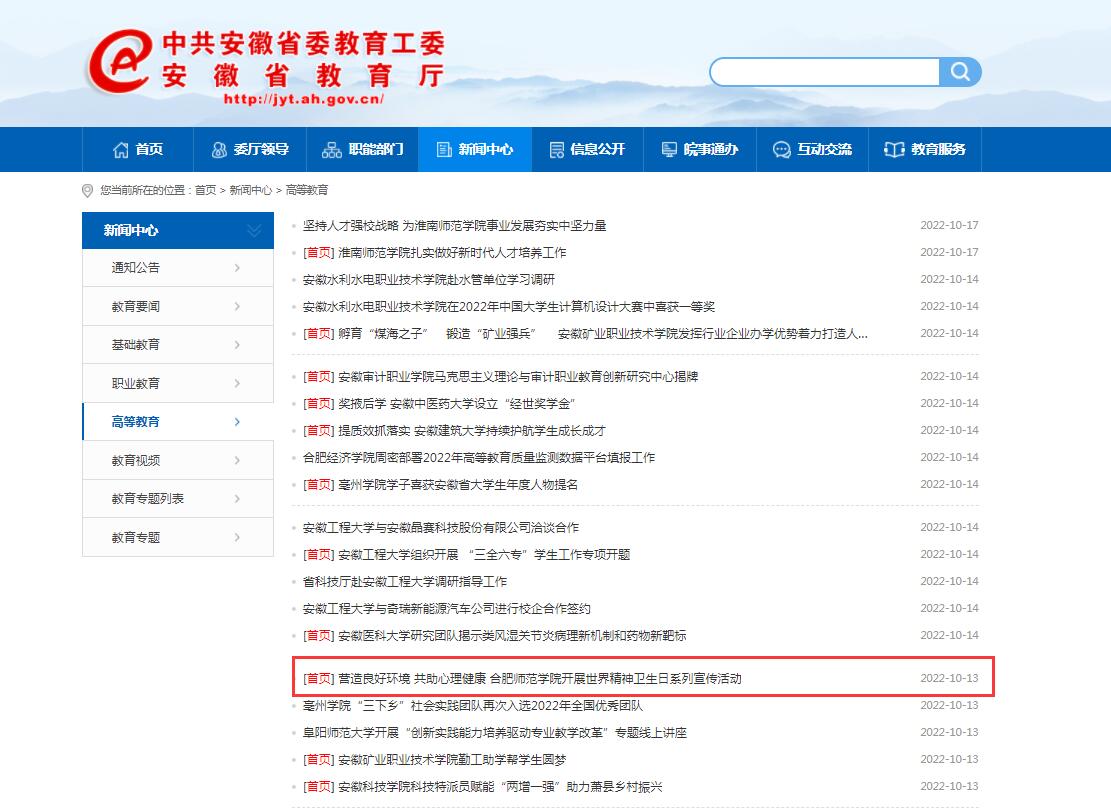
Task: Click the chat bubble icon beside 互动交流
Action: click(x=782, y=149)
